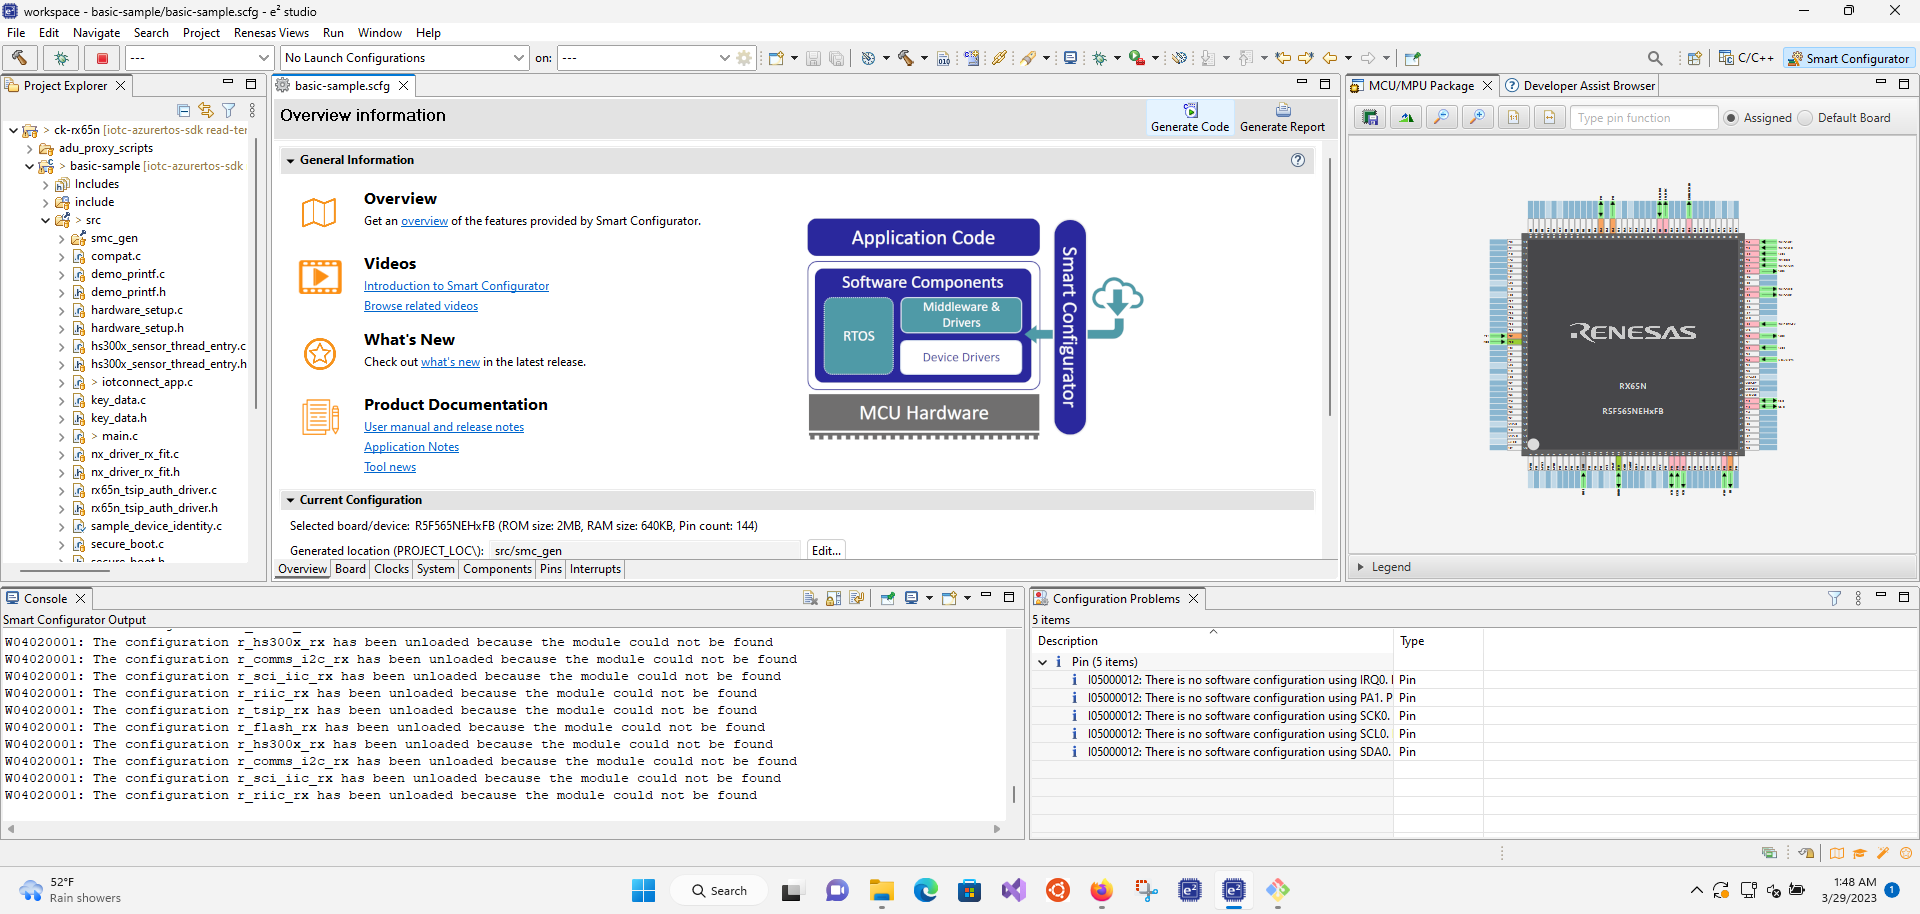The image size is (1920, 914).
Task: Expand the adu_proxy_scripts folder
Action: 29,148
